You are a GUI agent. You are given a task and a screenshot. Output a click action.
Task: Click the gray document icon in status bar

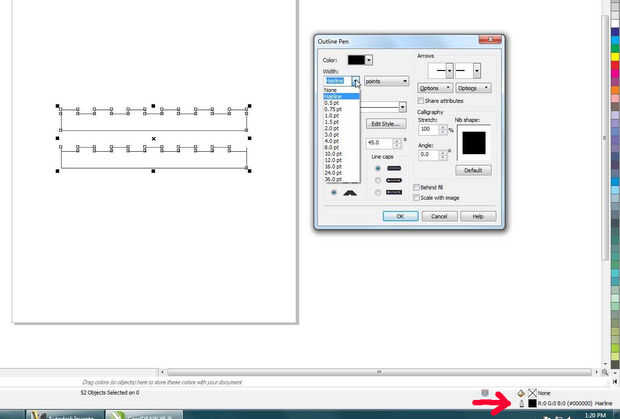click(485, 393)
